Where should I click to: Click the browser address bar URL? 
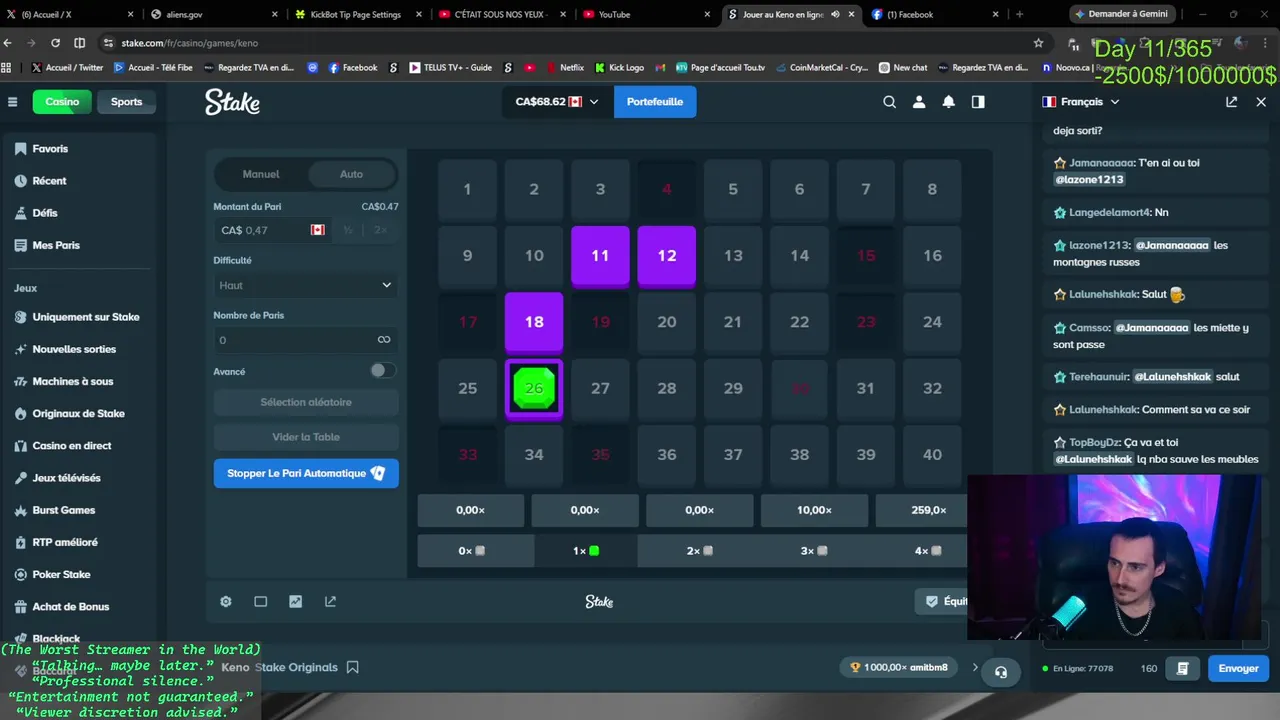pos(190,43)
